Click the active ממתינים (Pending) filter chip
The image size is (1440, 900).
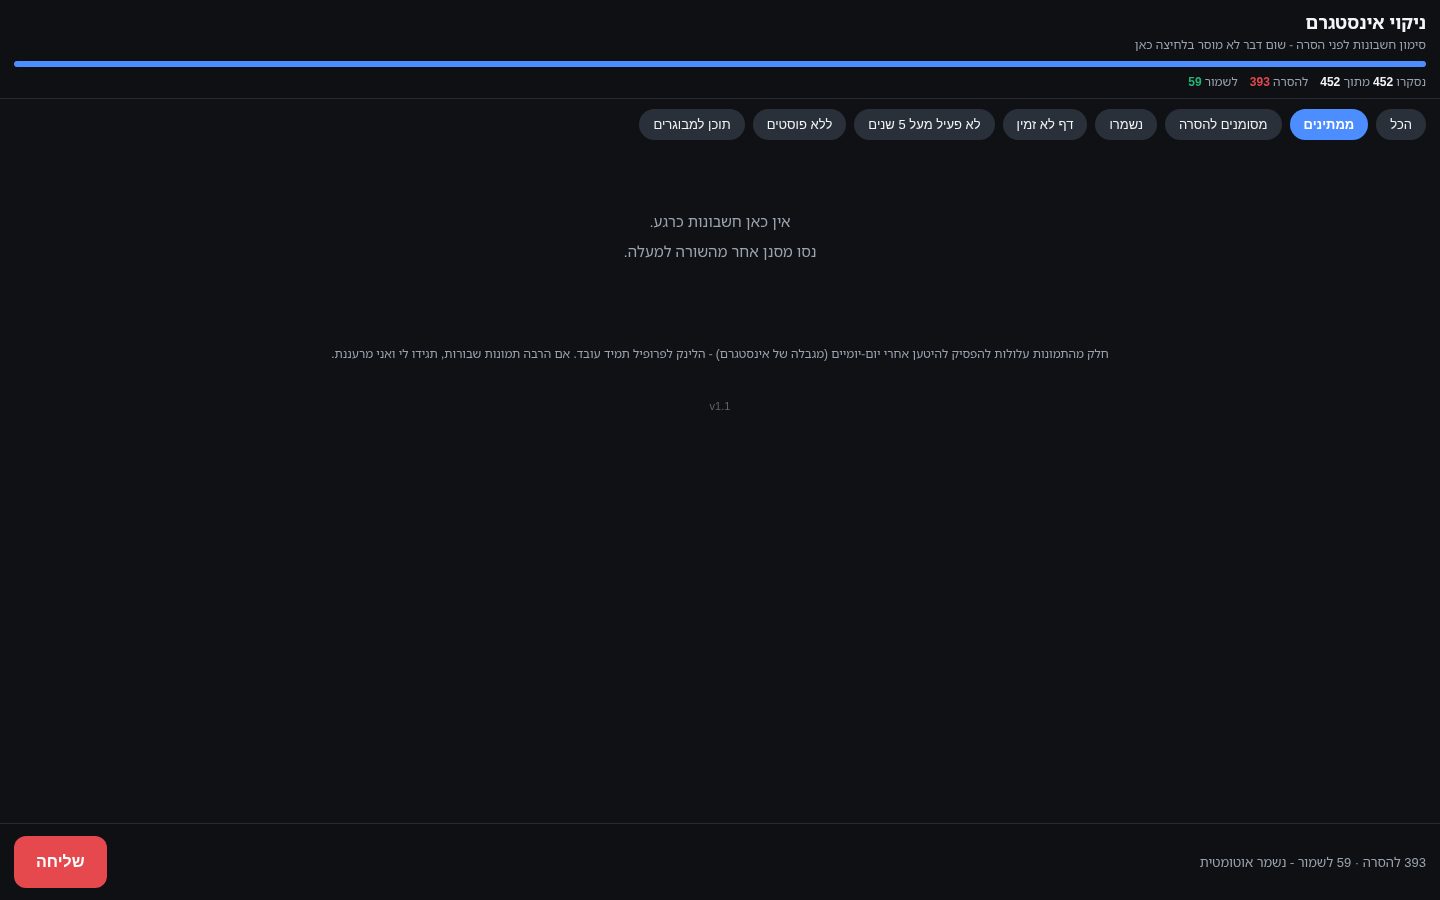point(1328,124)
